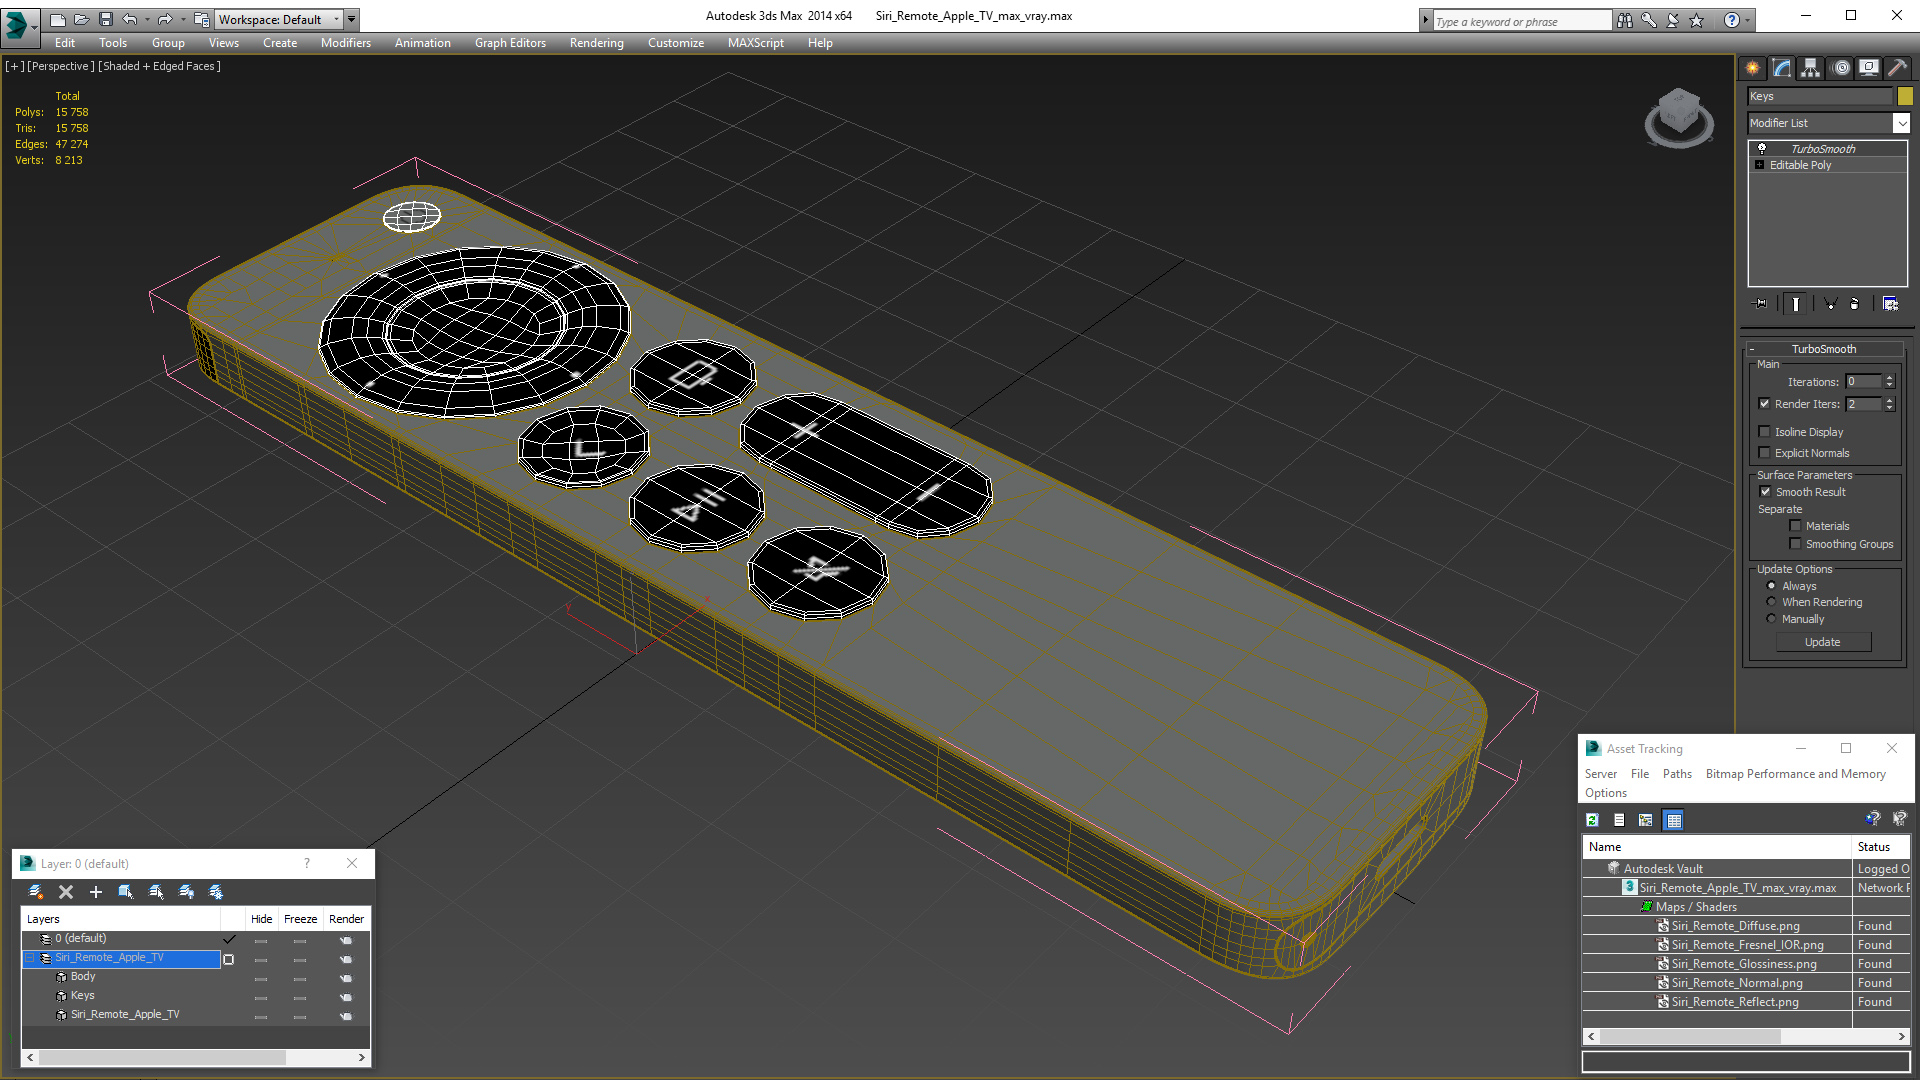Click Open File folder icon
This screenshot has width=1920, height=1080.
coord(82,19)
